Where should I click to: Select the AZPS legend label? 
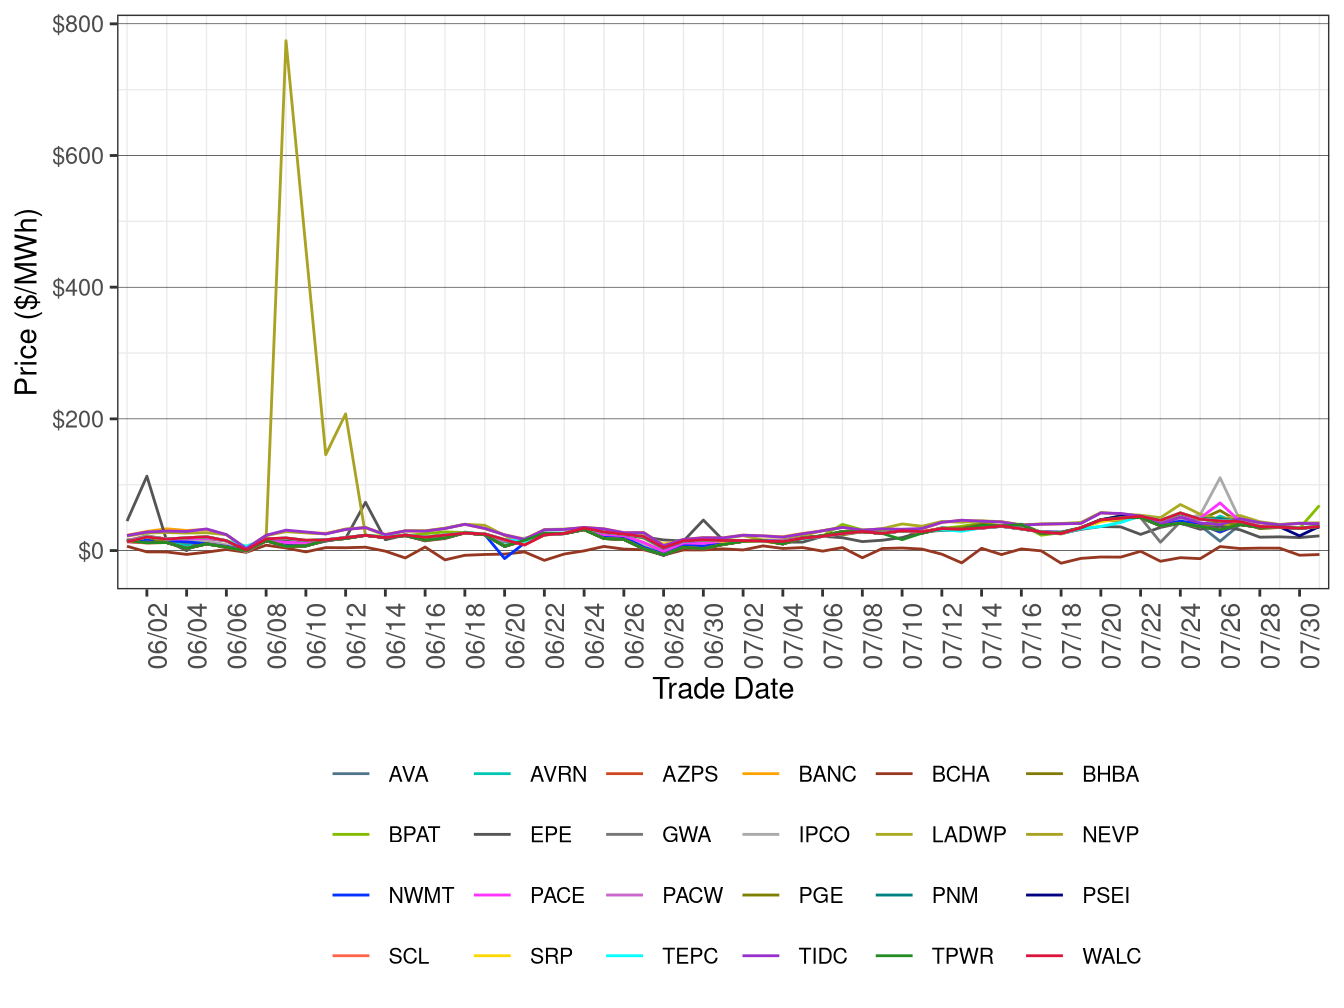(690, 775)
